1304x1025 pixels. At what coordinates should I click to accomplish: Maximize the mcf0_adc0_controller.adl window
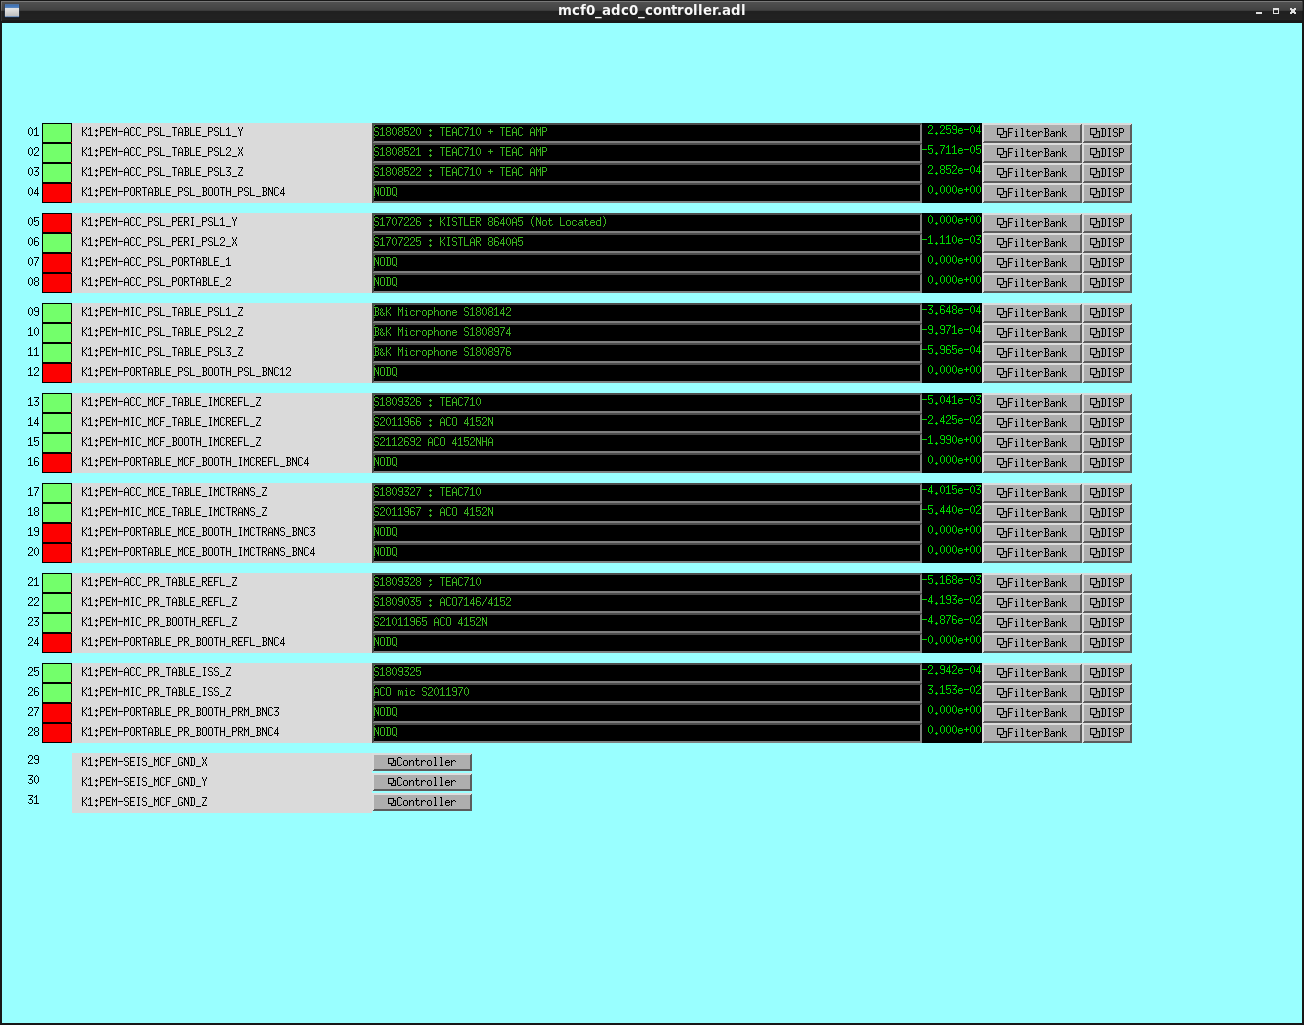1276,11
